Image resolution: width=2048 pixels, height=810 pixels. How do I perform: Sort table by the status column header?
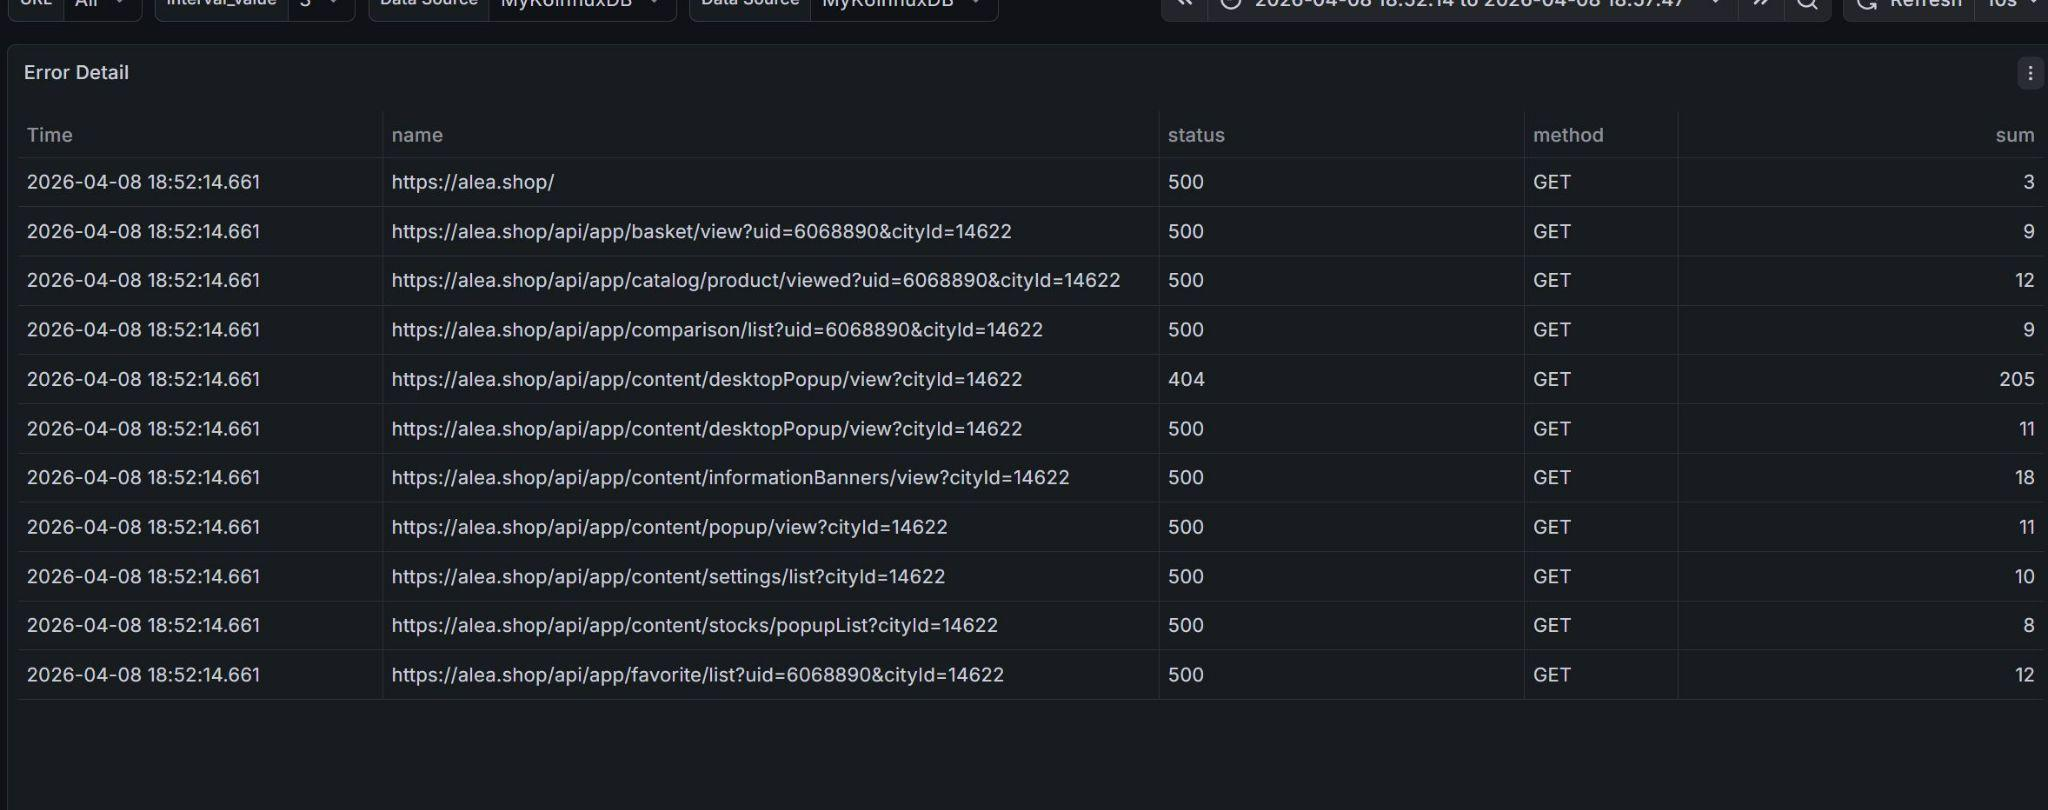pos(1196,135)
